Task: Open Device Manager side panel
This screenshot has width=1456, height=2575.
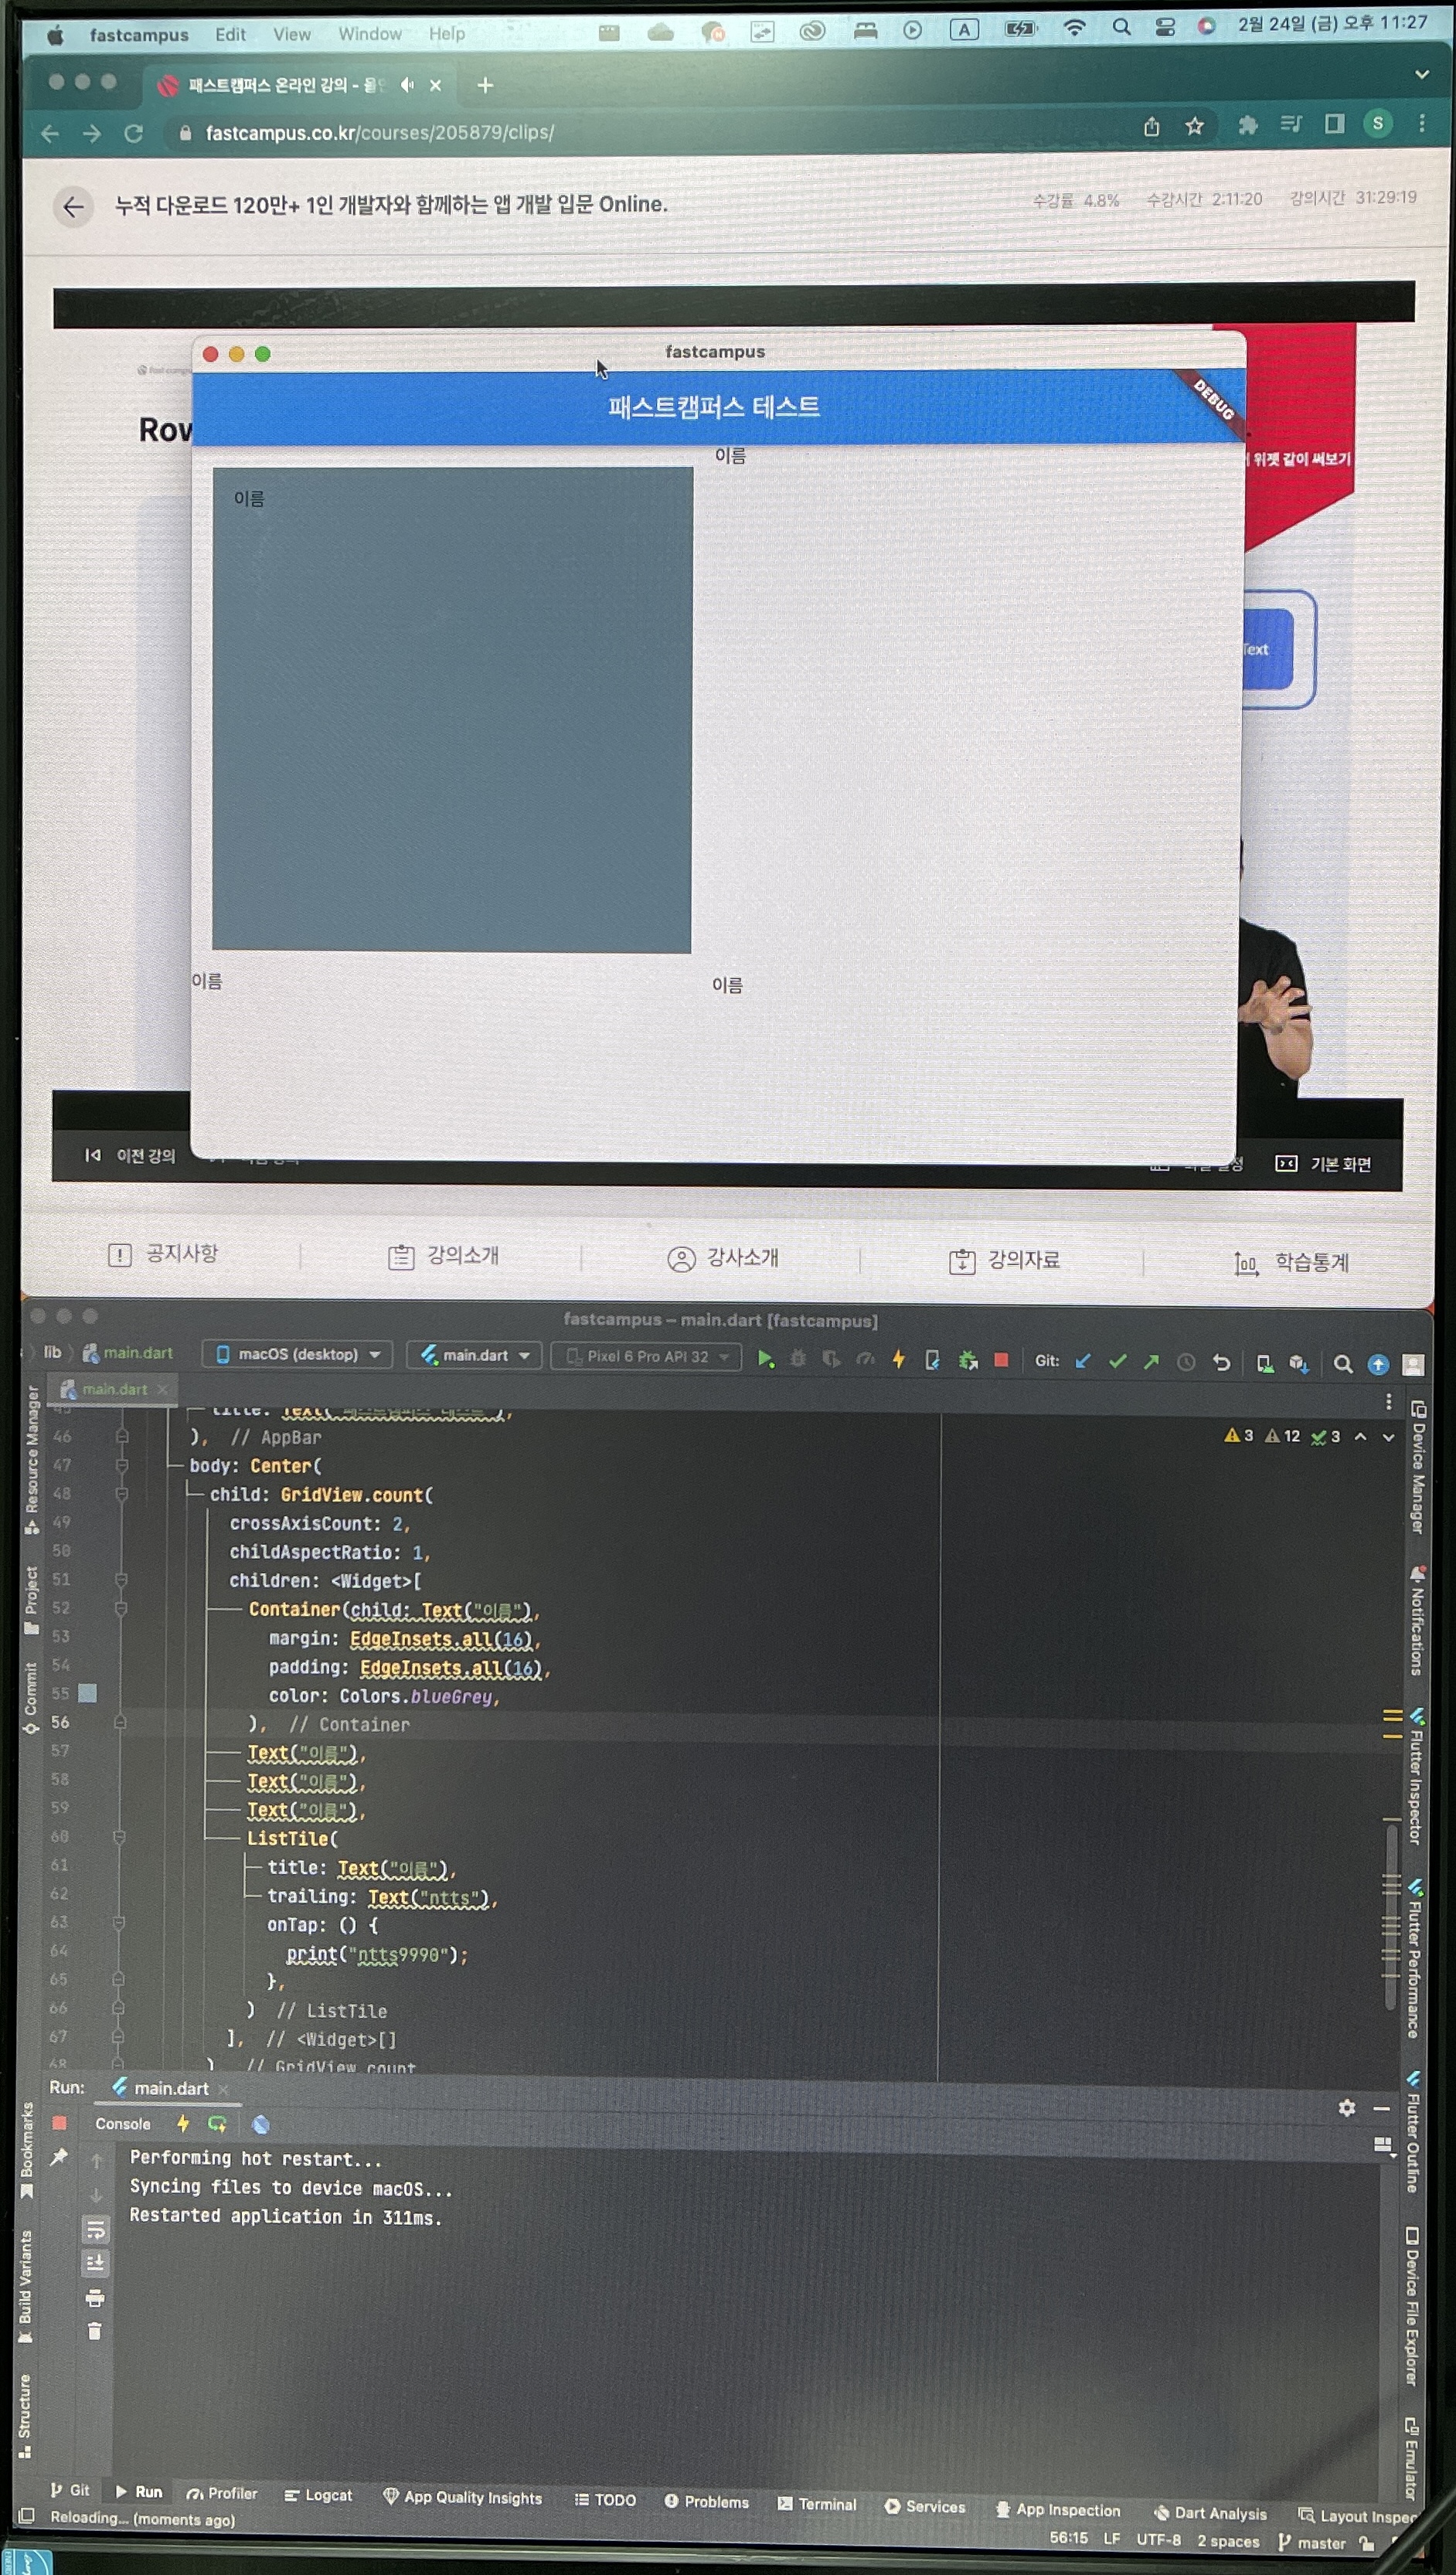Action: coord(1418,1466)
